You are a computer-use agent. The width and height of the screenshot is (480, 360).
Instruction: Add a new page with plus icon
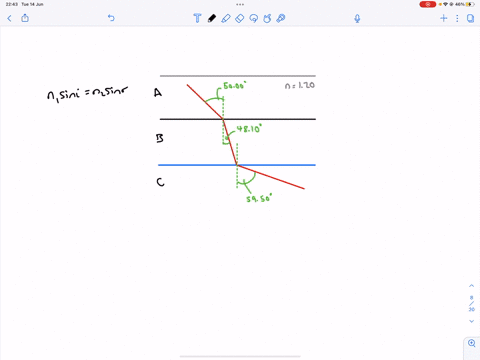[x=443, y=18]
